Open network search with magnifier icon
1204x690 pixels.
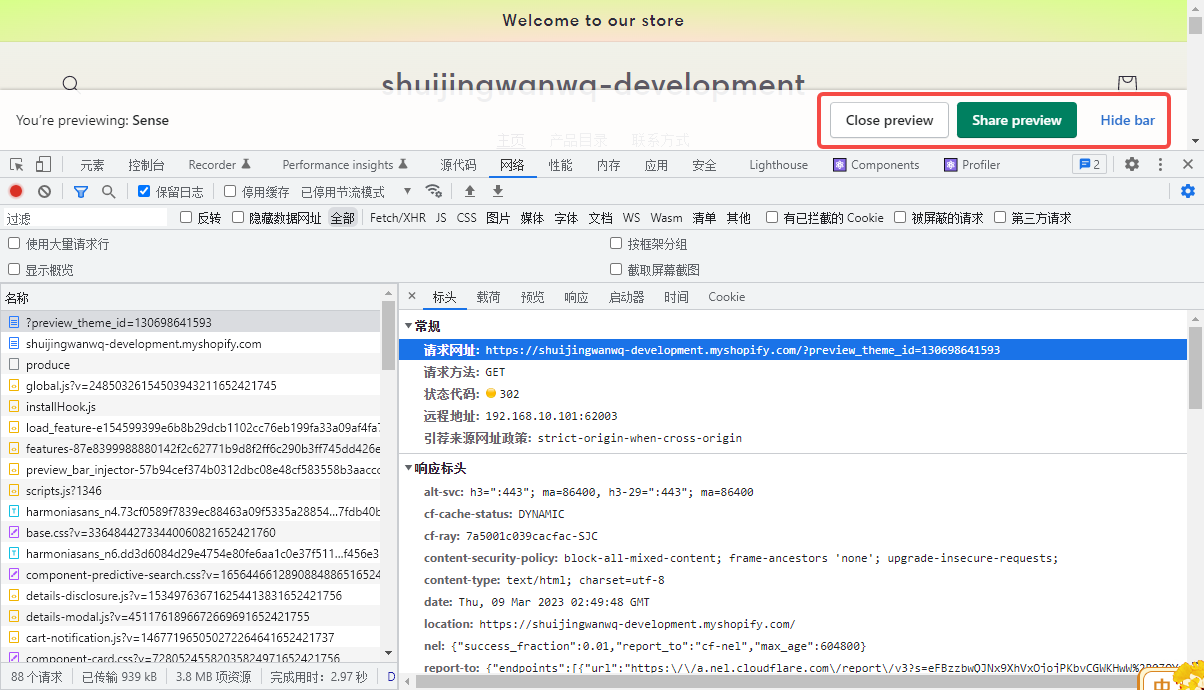(x=108, y=191)
